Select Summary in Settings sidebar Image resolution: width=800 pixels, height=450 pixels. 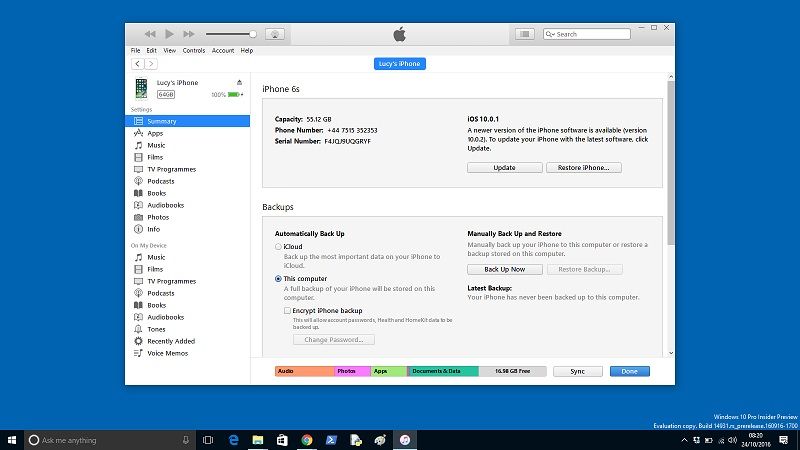pyautogui.click(x=187, y=121)
